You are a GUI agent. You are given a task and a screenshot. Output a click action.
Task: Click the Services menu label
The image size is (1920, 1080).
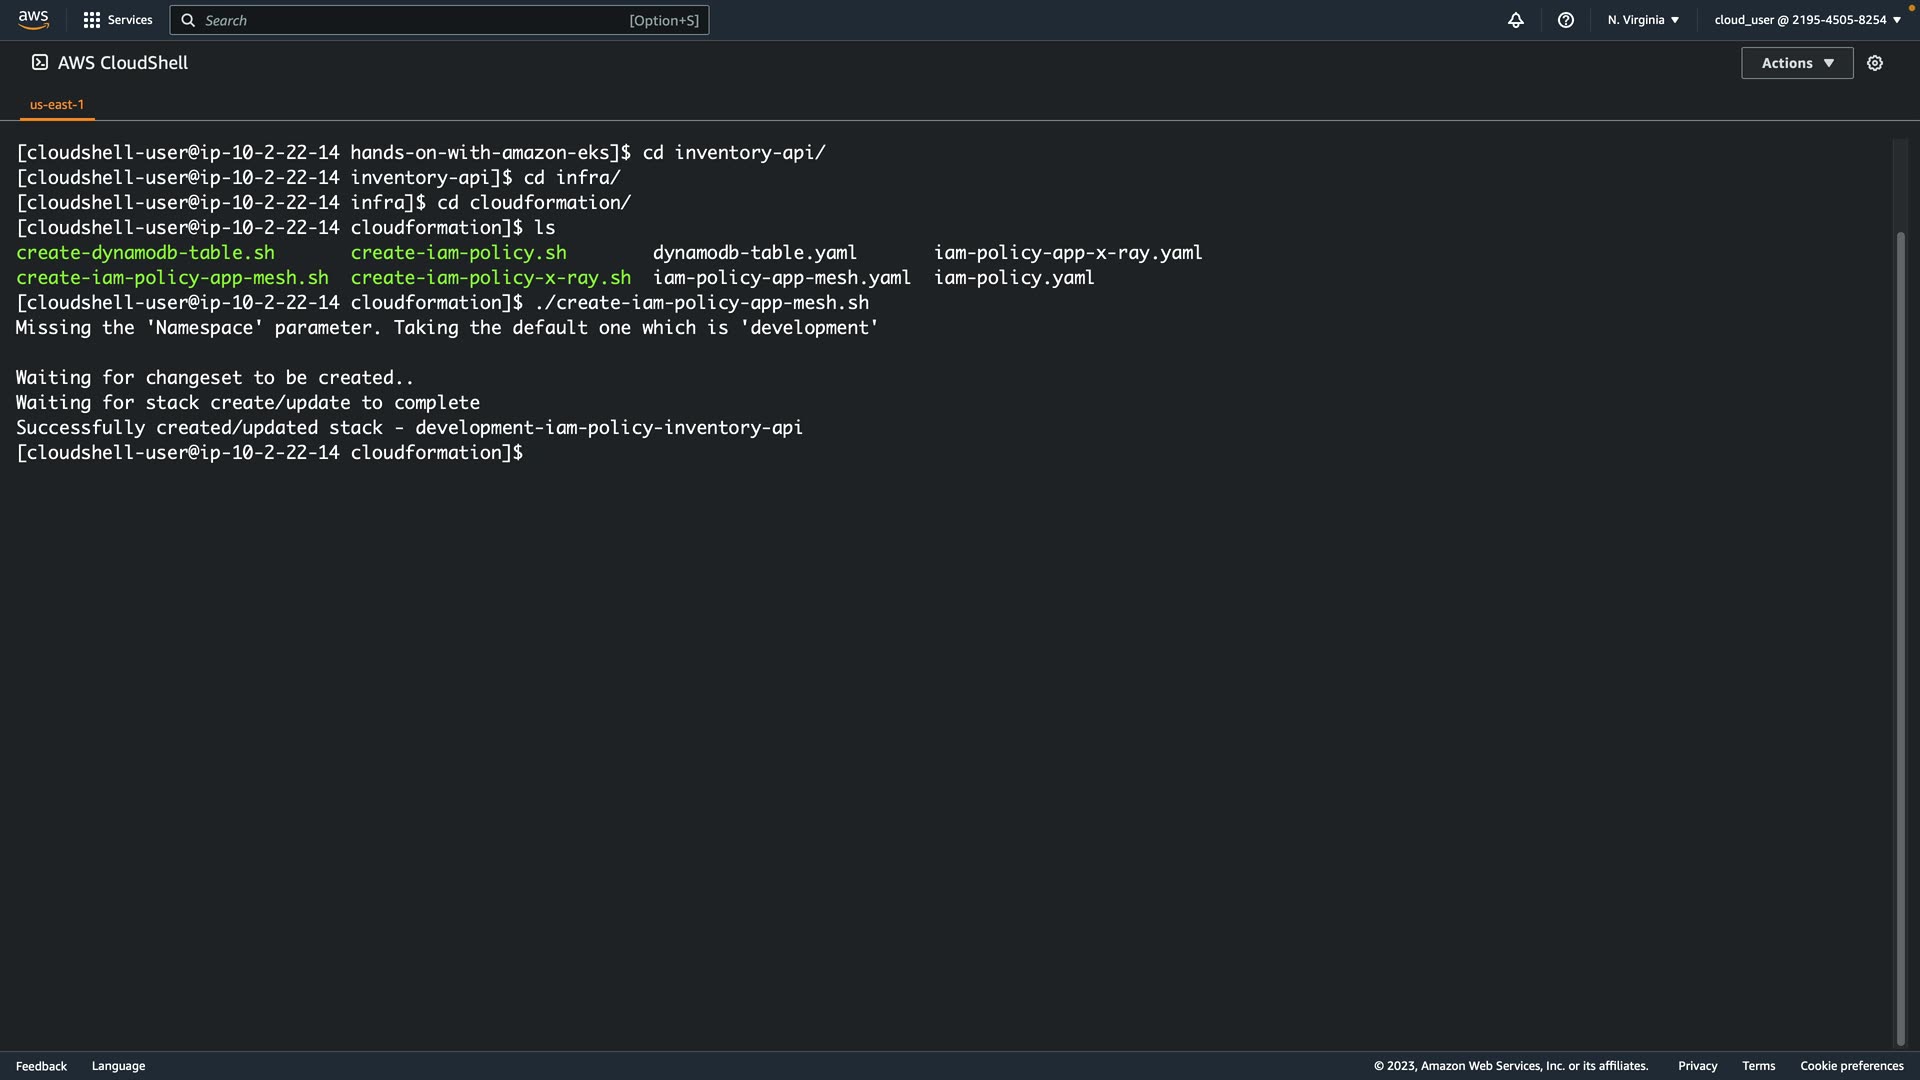pyautogui.click(x=130, y=20)
